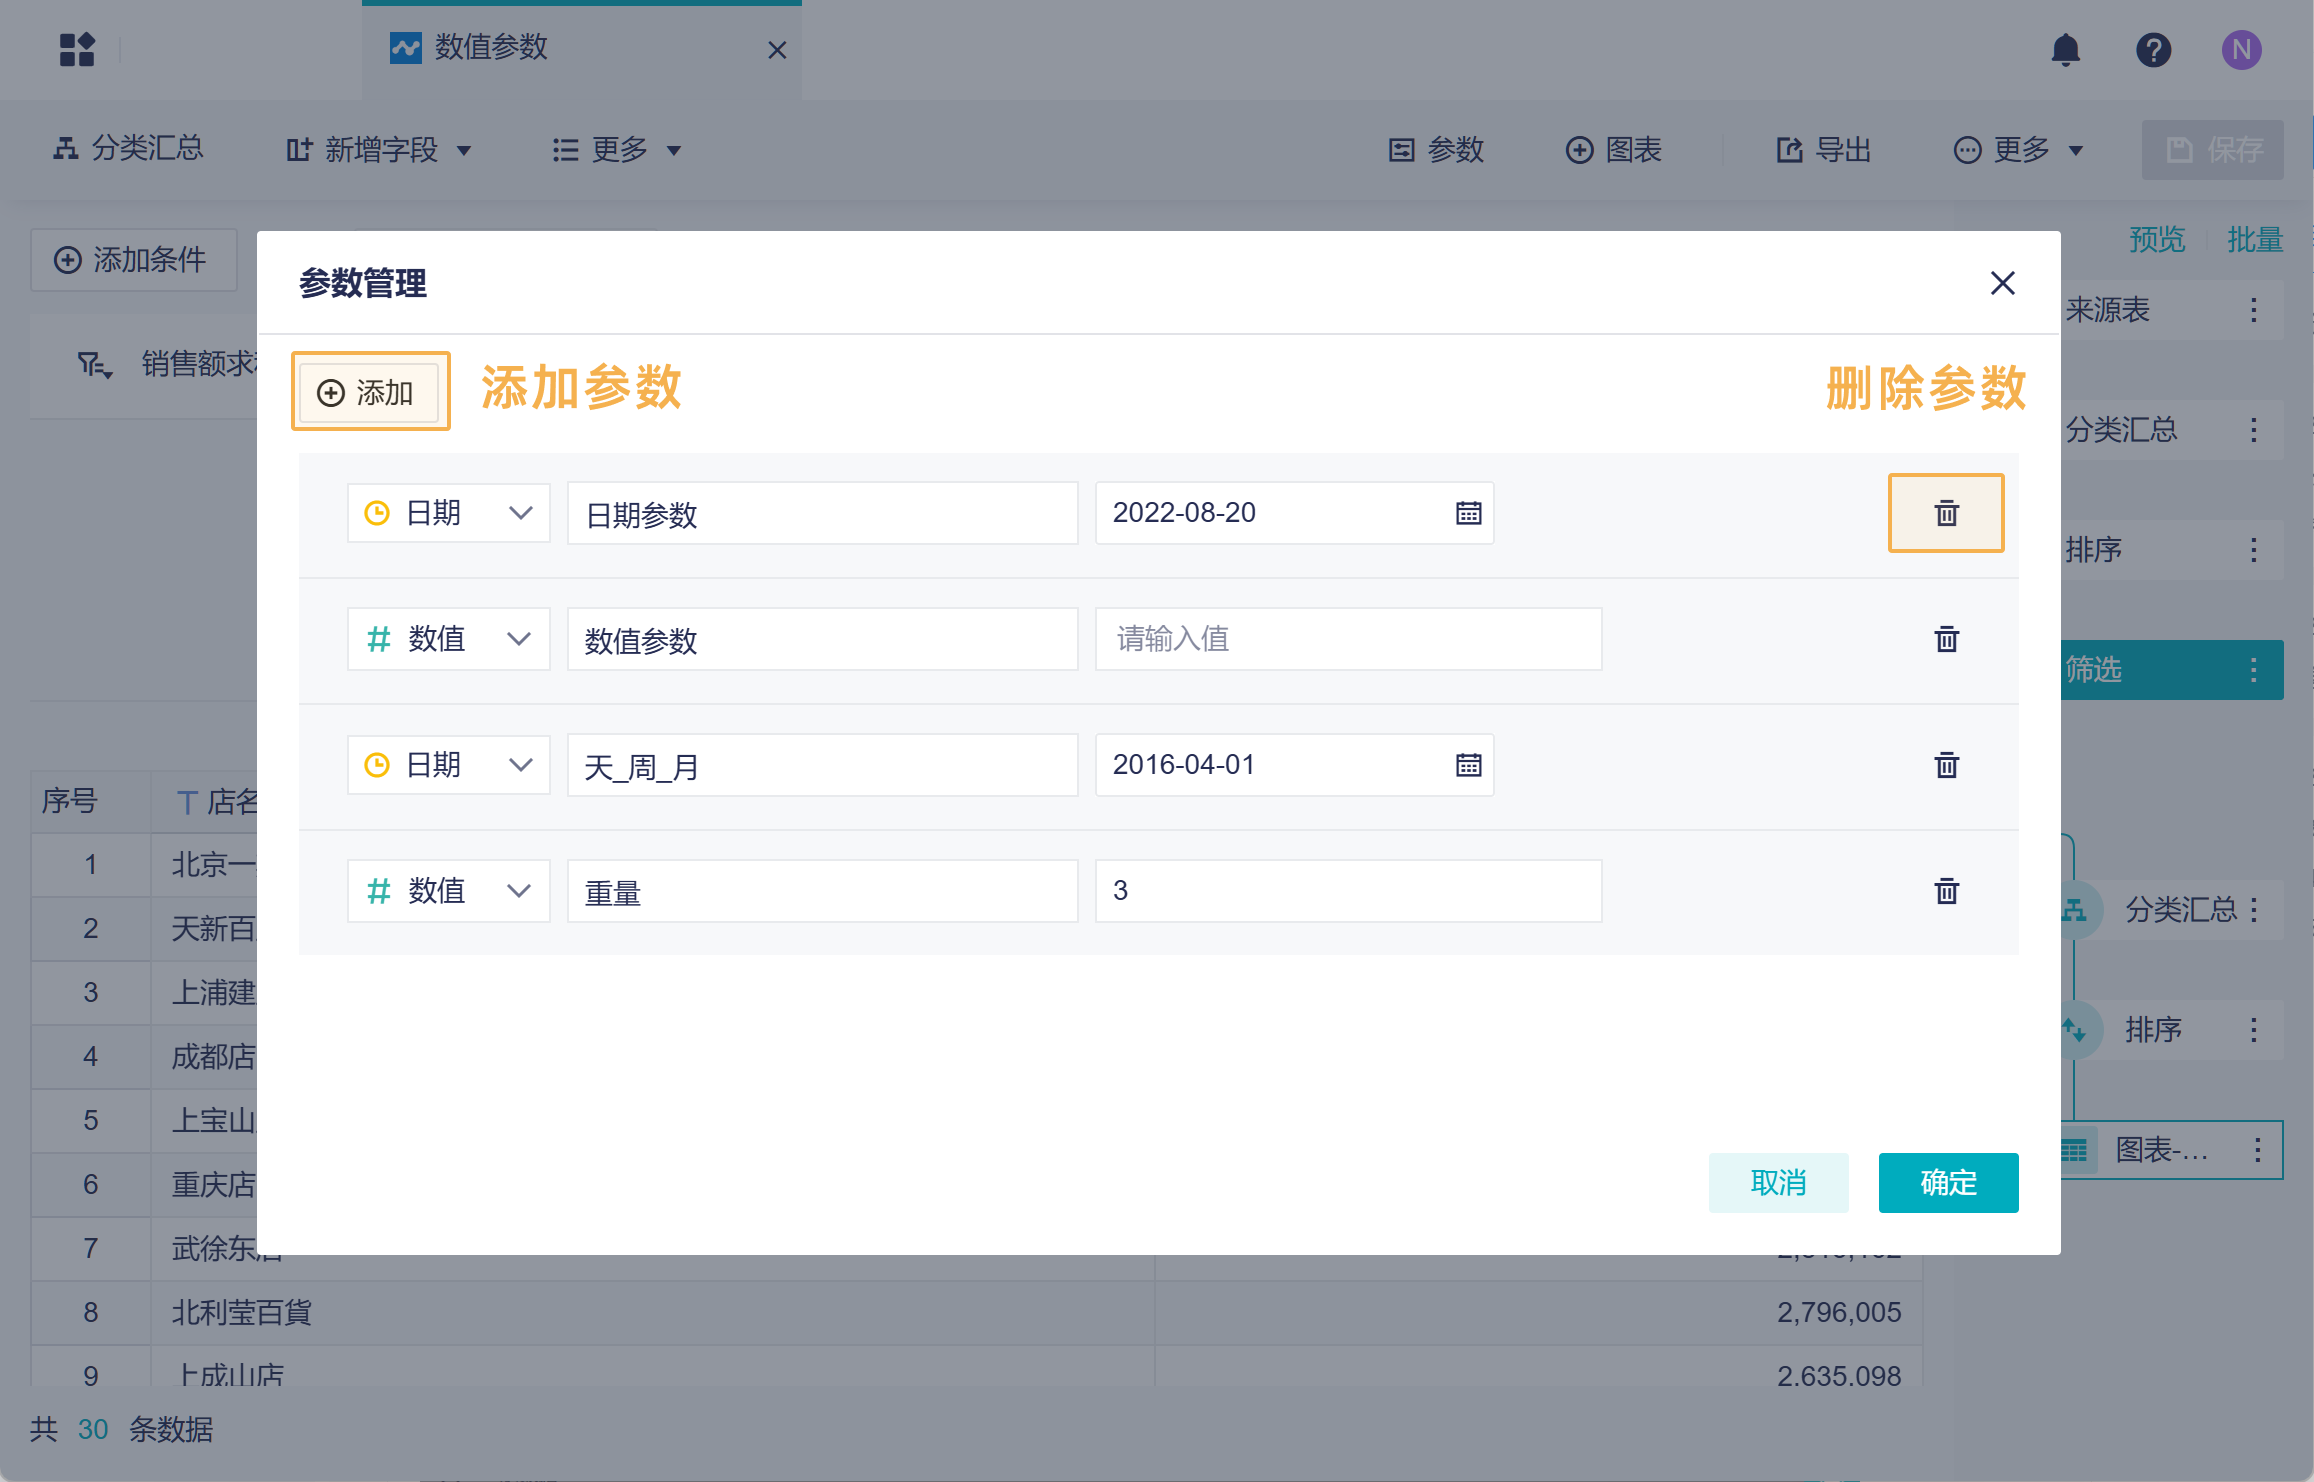Click 请输入值 input field
Image resolution: width=2314 pixels, height=1482 pixels.
(x=1347, y=639)
